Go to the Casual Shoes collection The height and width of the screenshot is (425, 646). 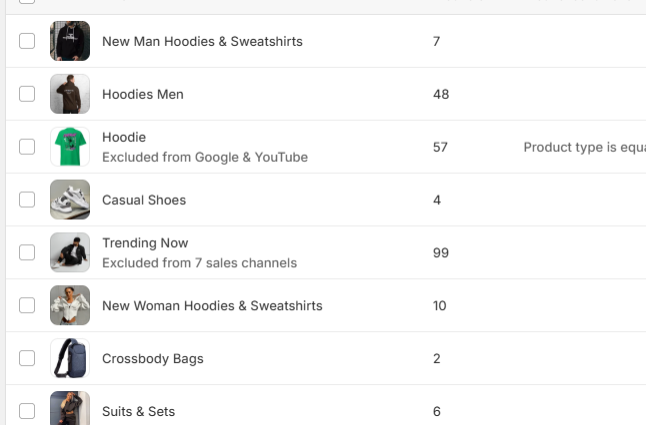point(144,200)
